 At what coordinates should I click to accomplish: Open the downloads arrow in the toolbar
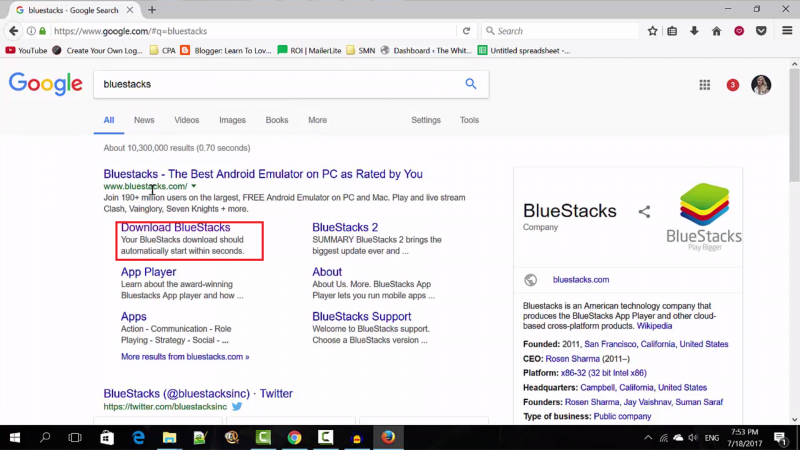tap(694, 31)
